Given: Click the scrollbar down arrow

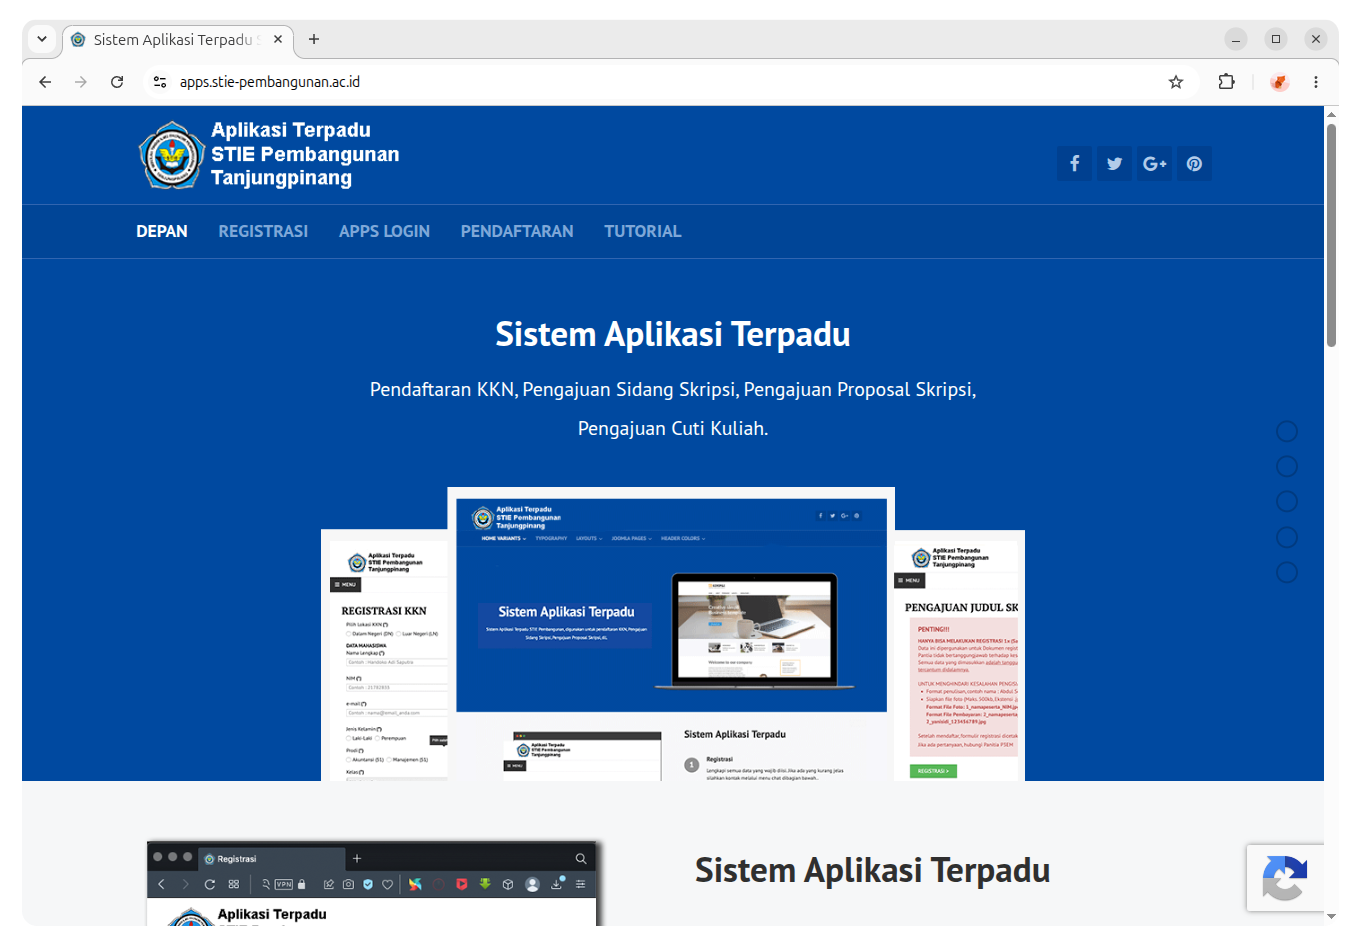Looking at the screenshot, I should (x=1331, y=916).
